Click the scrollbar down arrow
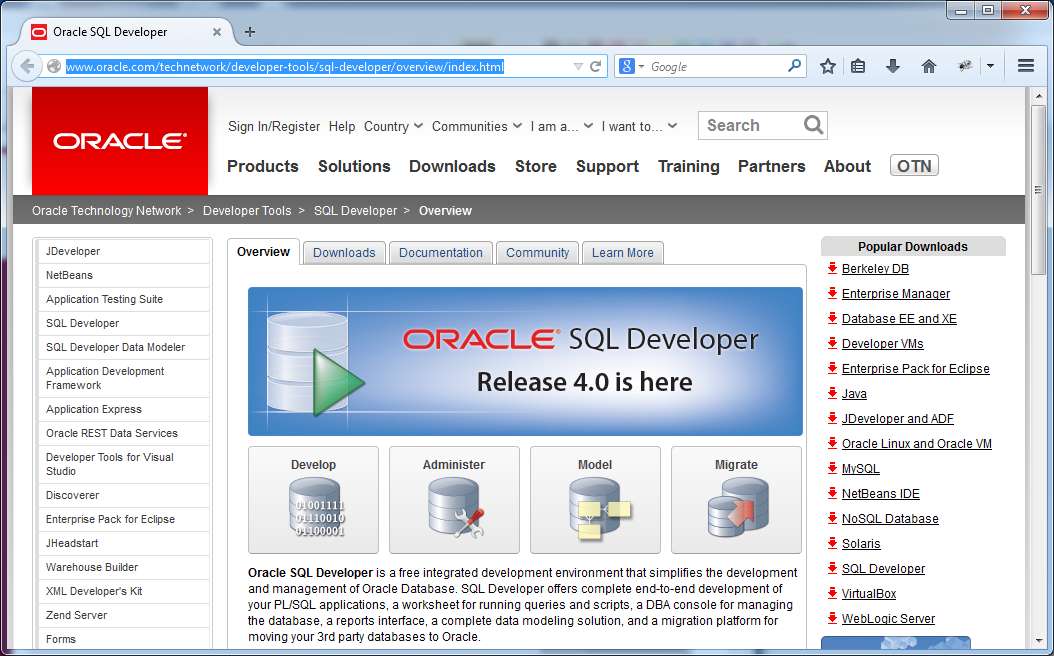 pyautogui.click(x=1038, y=642)
